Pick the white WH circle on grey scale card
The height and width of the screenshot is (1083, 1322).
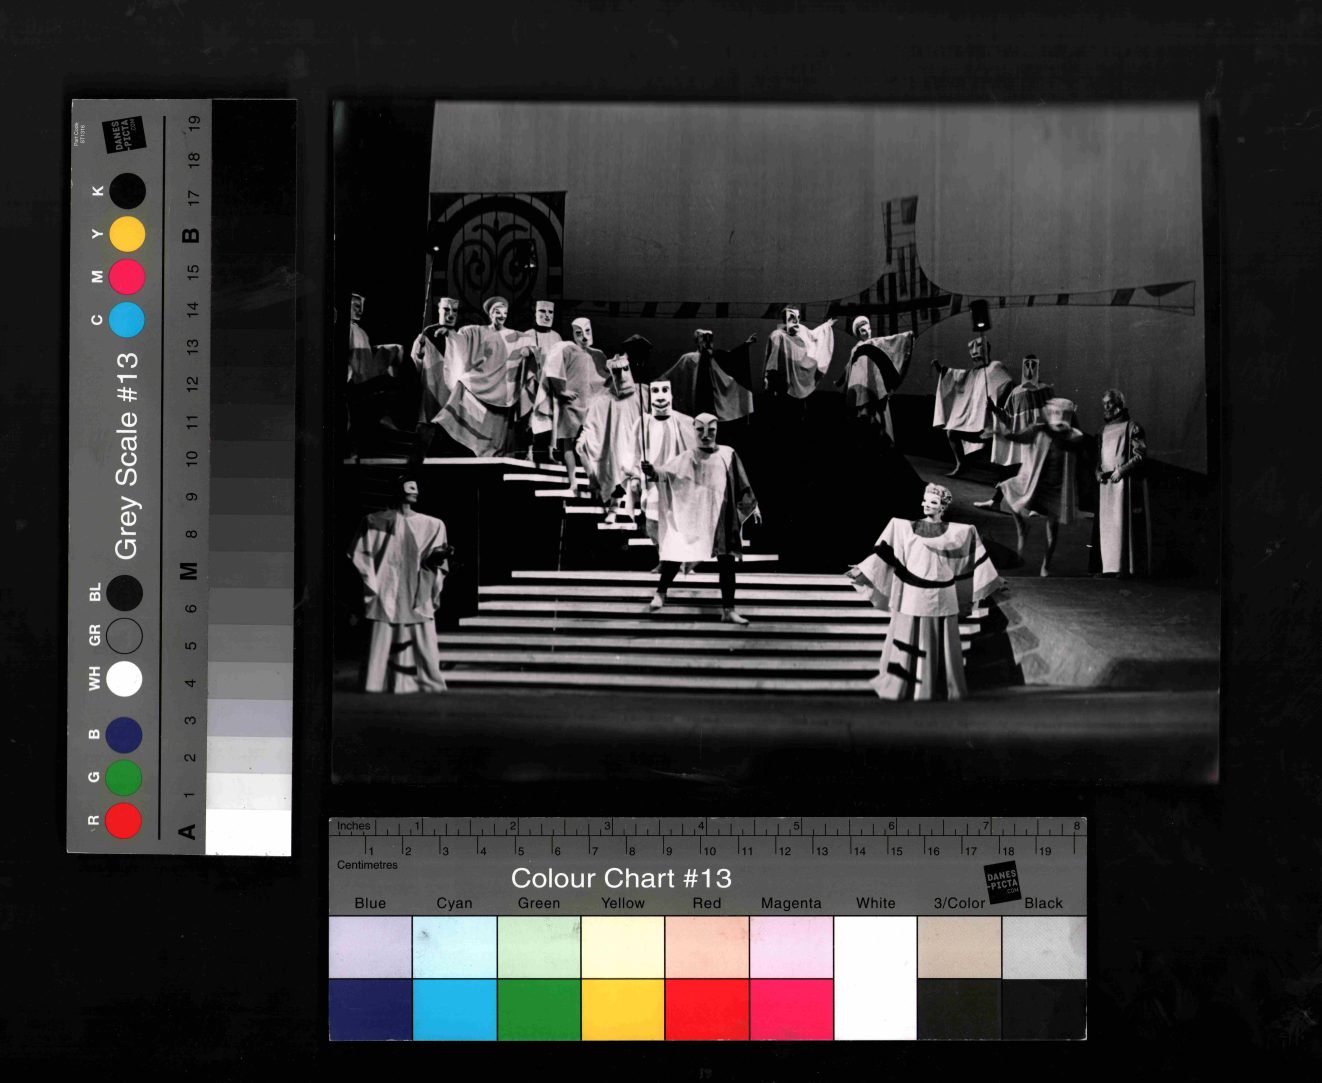124,679
